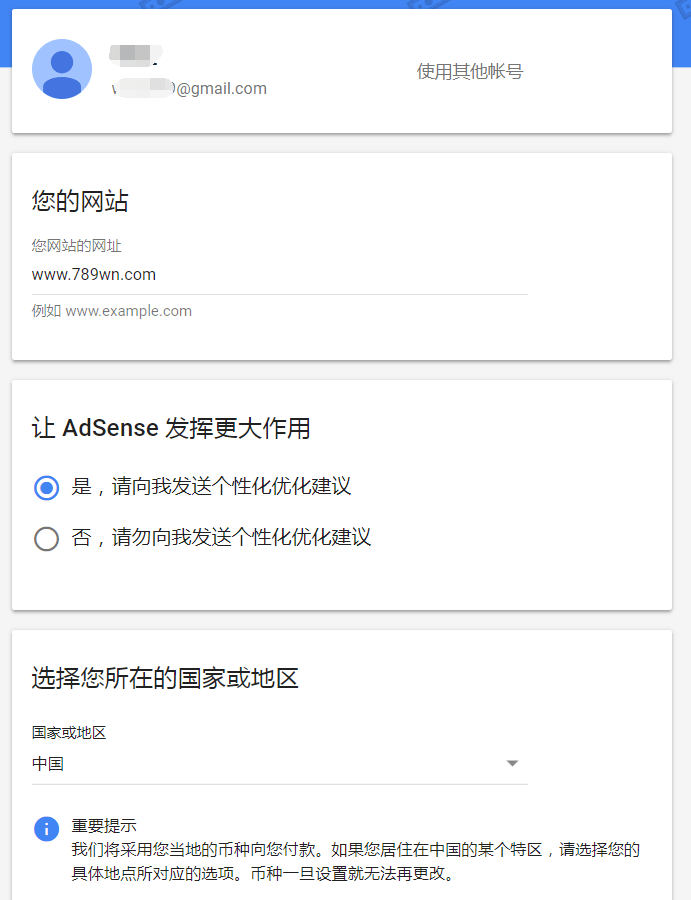Viewport: 691px width, 900px height.
Task: Click the 您网站的网址 field label
Action: (x=76, y=246)
